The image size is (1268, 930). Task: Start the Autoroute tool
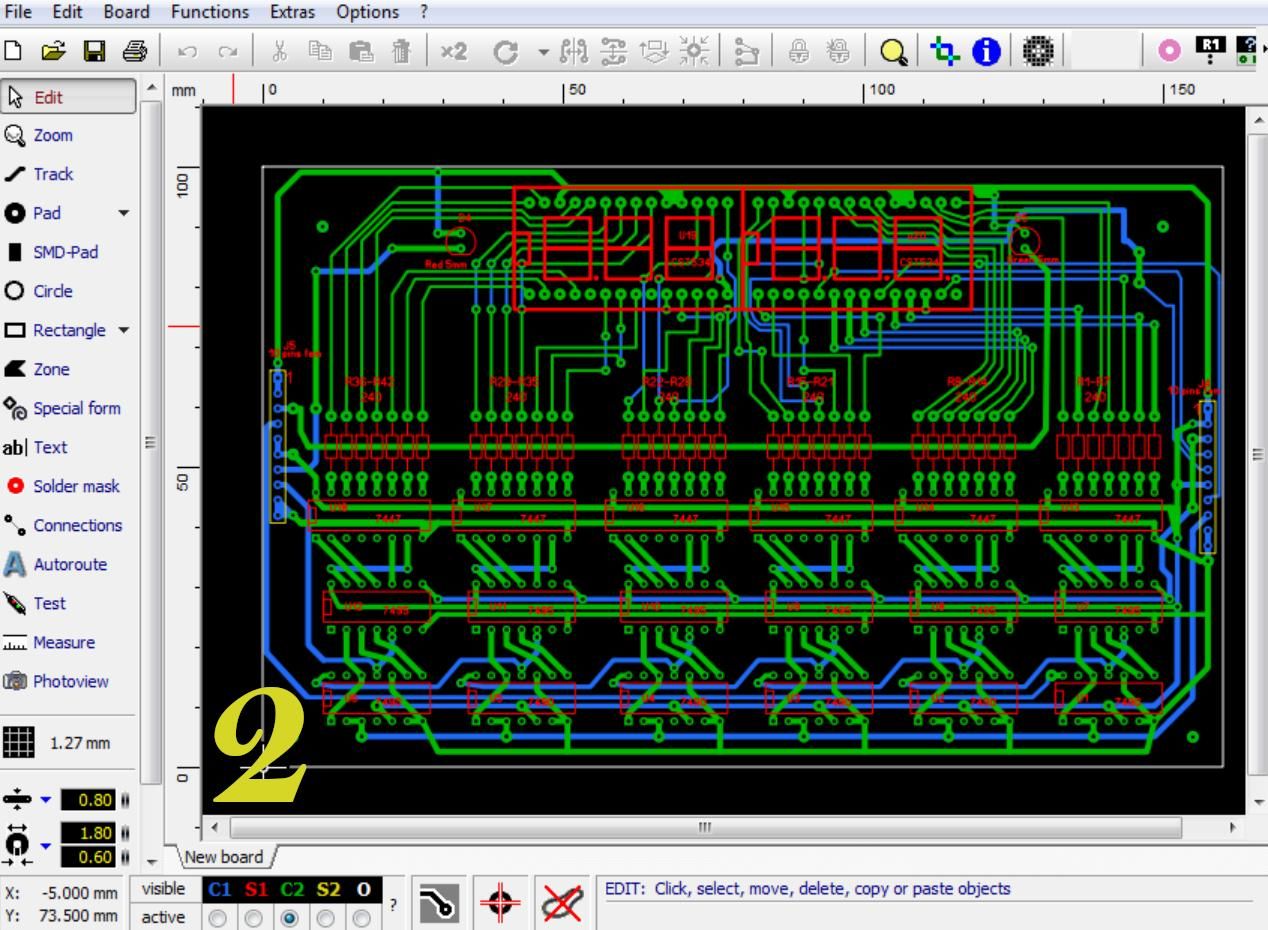coord(69,564)
